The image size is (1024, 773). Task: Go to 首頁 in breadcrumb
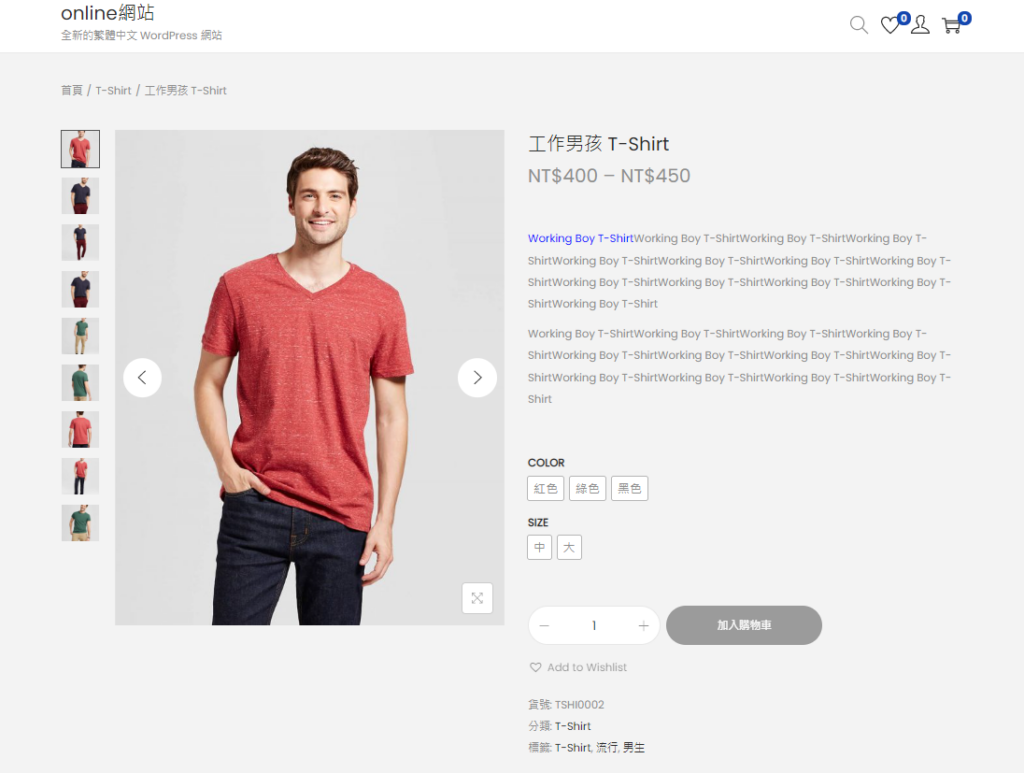(71, 90)
